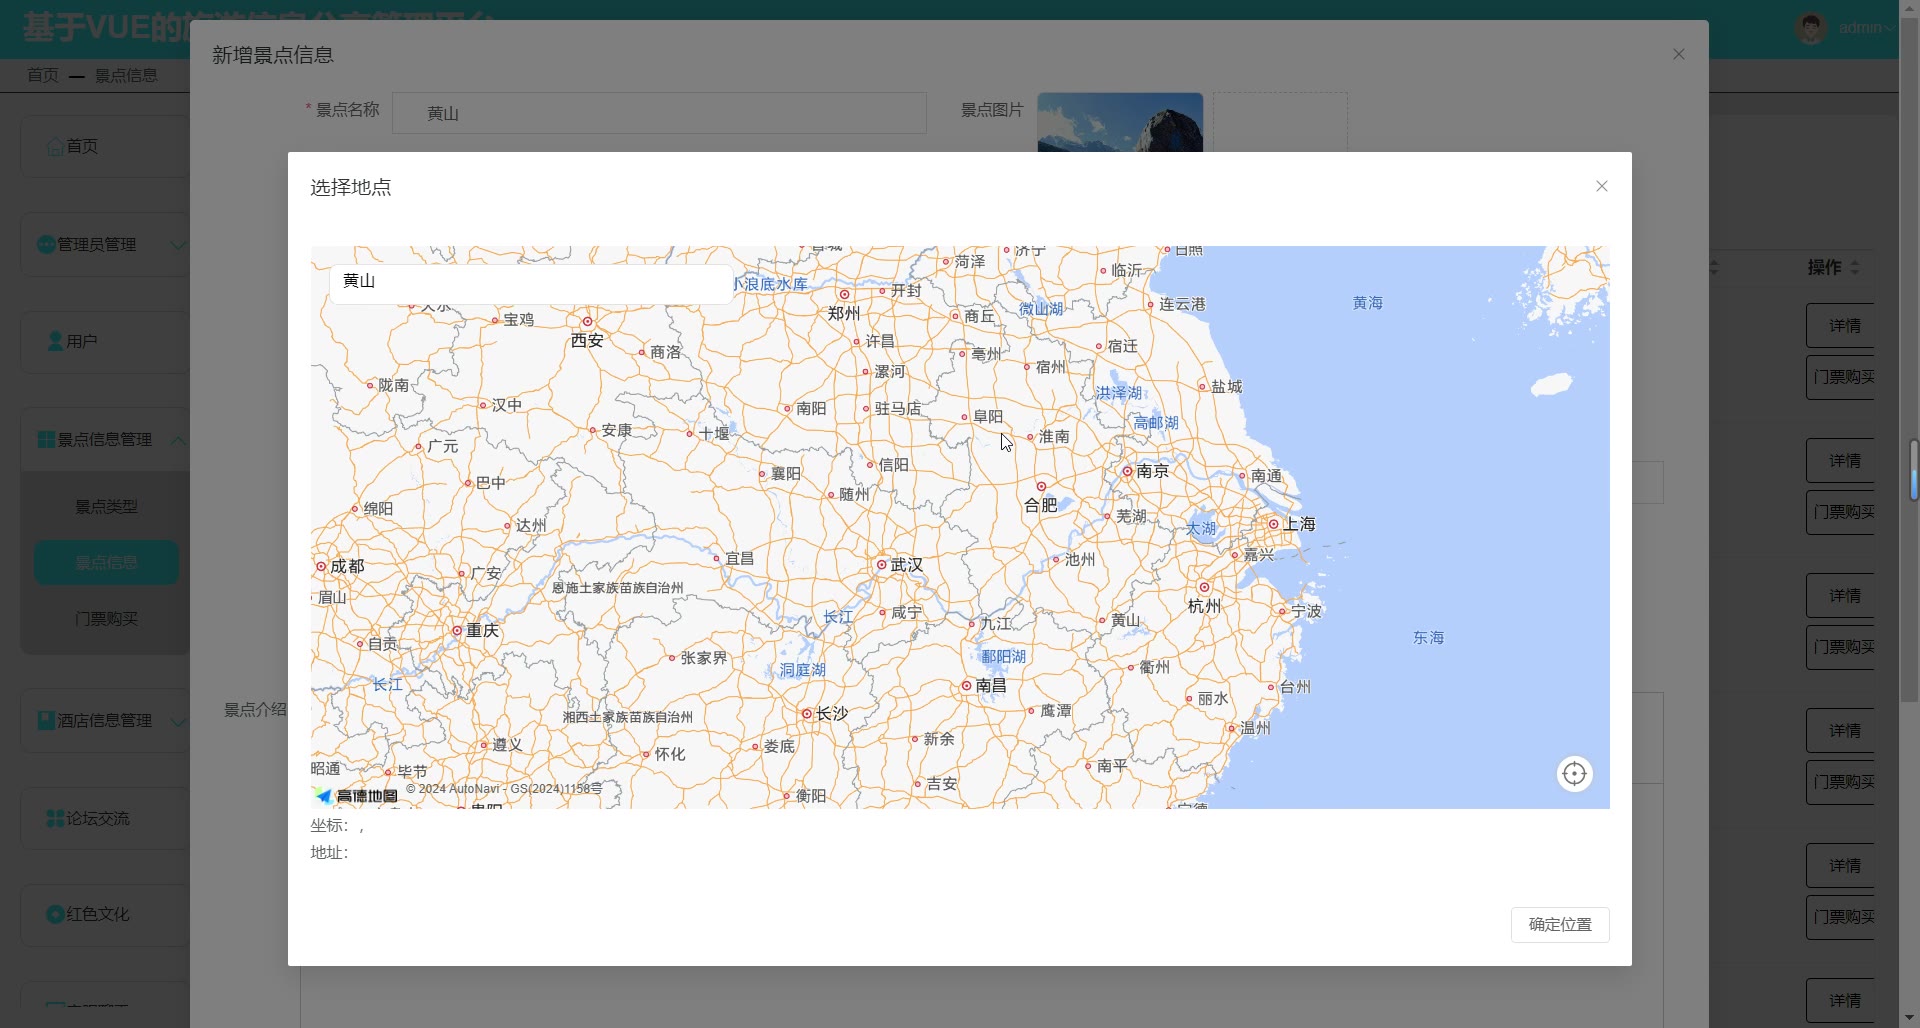Click the 上海 city marker on map
Screen dimensions: 1920x1028
(x=1274, y=524)
